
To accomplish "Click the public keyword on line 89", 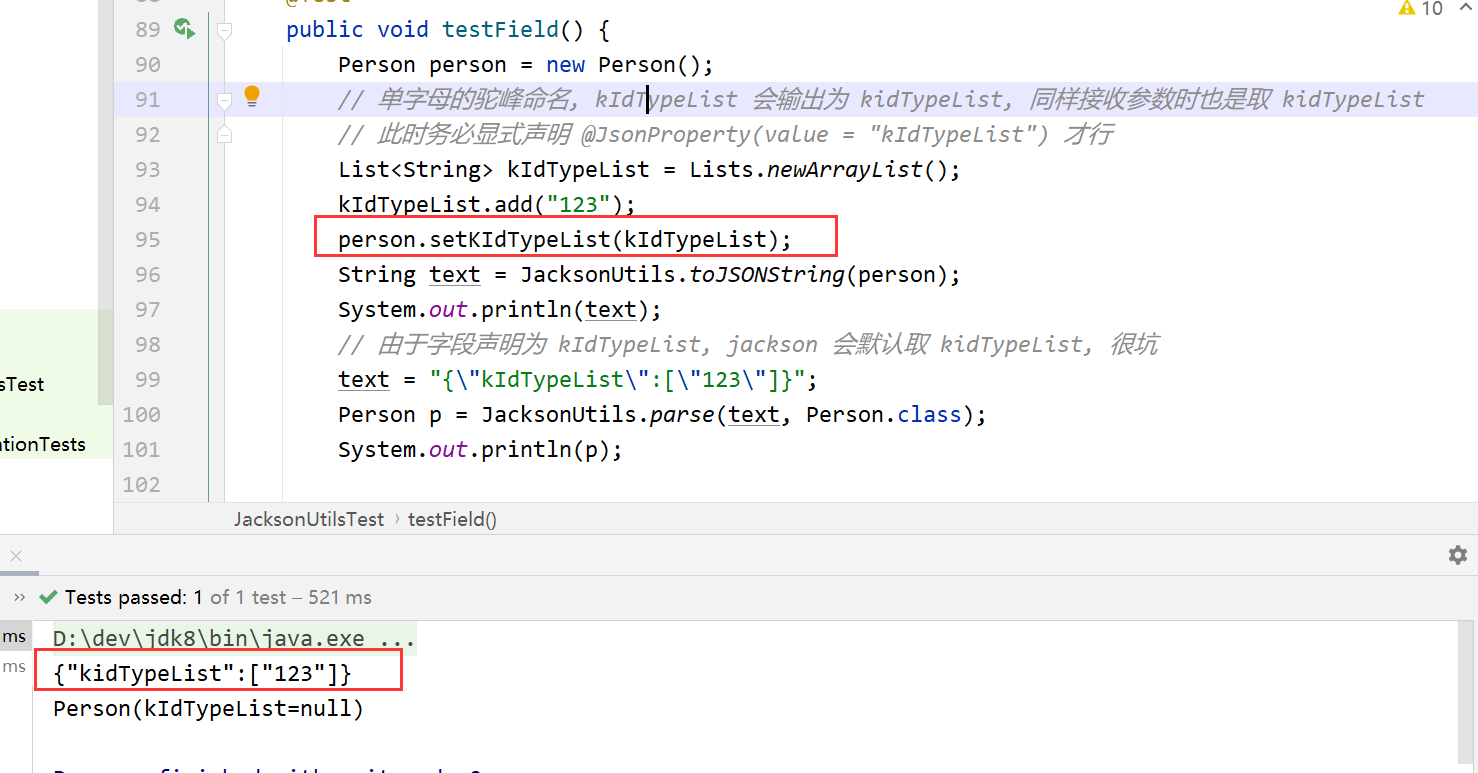I will click(x=325, y=29).
